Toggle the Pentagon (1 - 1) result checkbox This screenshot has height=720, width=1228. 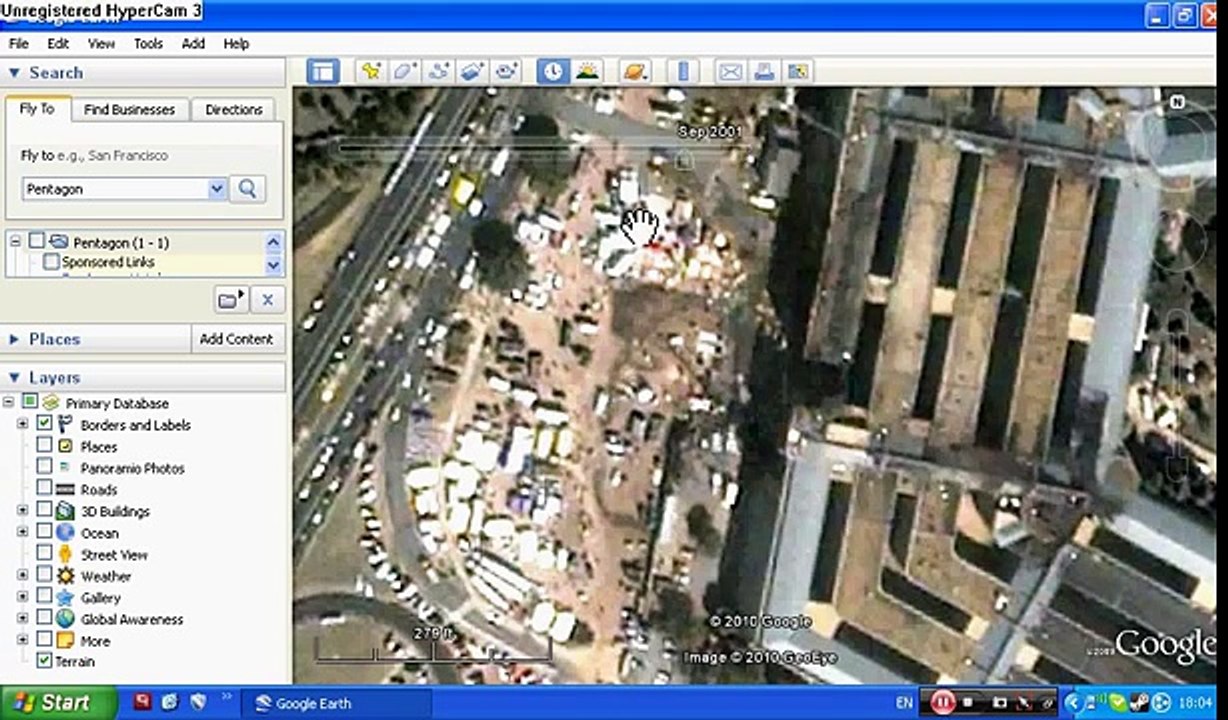tap(37, 241)
